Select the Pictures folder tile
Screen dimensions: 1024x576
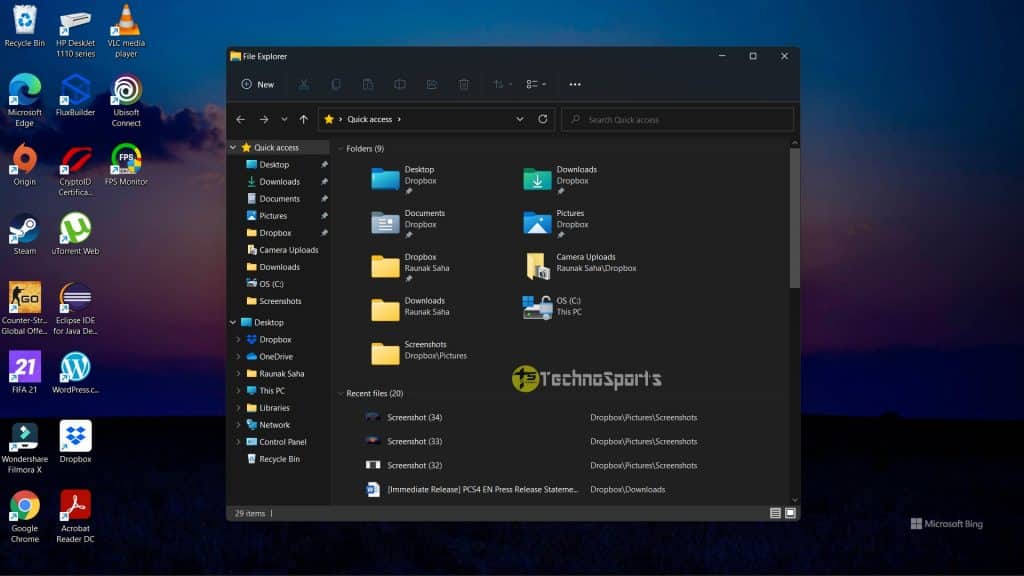click(556, 223)
